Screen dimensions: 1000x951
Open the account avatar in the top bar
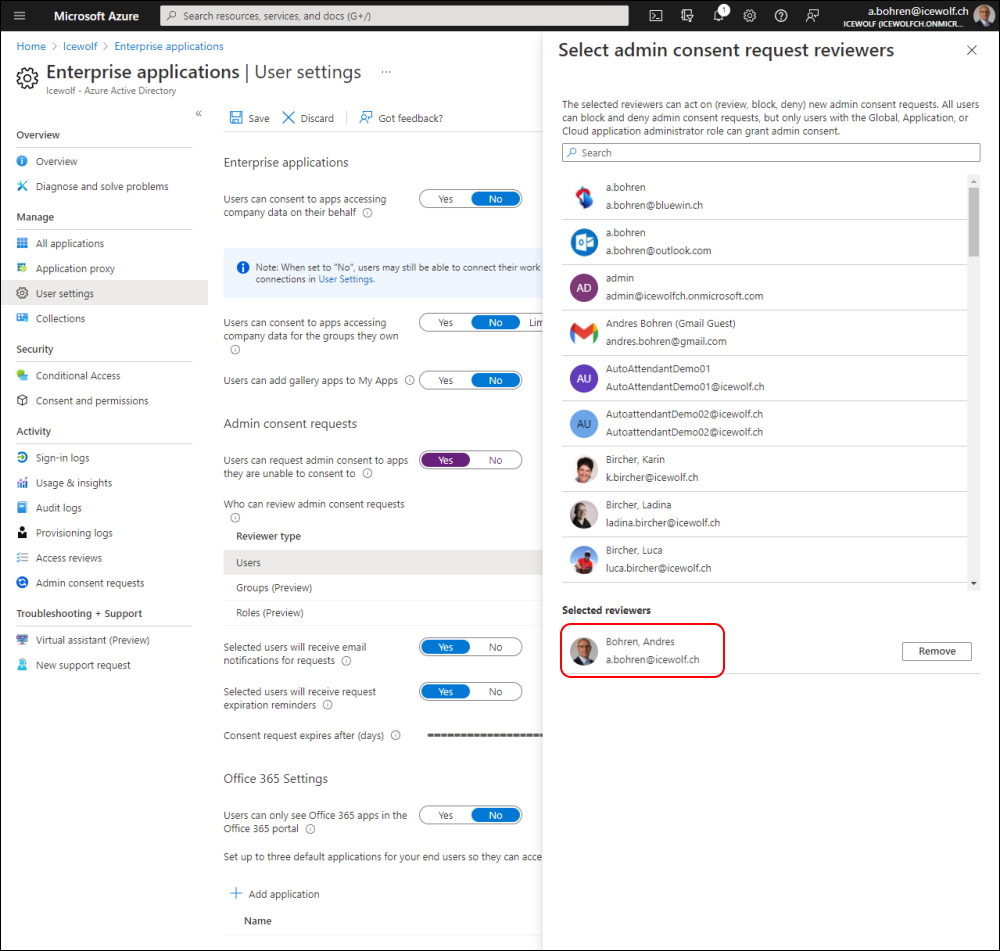(983, 16)
